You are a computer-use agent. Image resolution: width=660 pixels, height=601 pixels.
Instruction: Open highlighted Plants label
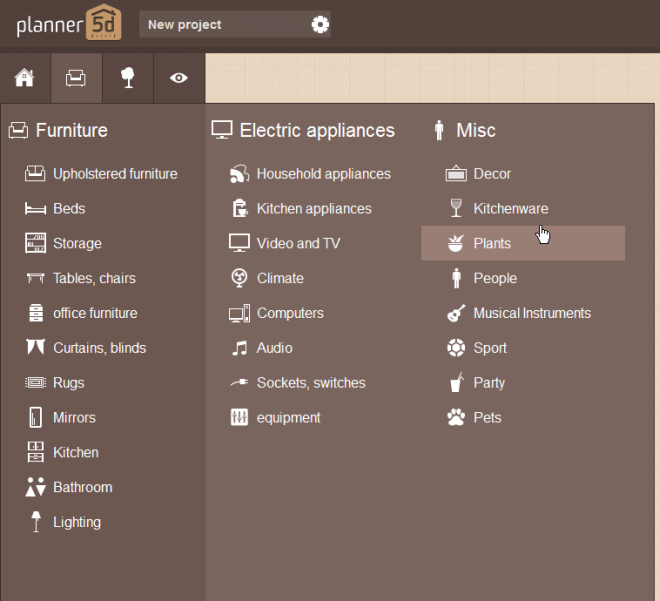tap(492, 243)
